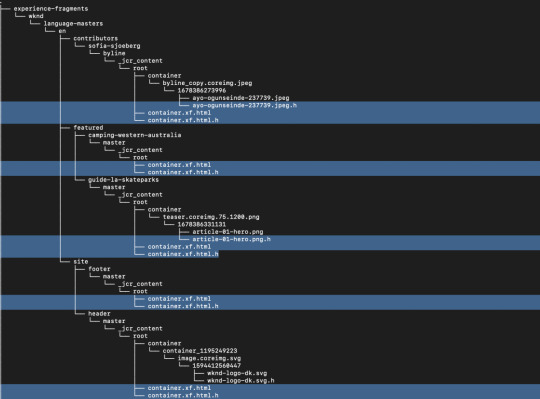
Task: Click '_jcr_content' beneath the byline folder
Action: pos(140,61)
